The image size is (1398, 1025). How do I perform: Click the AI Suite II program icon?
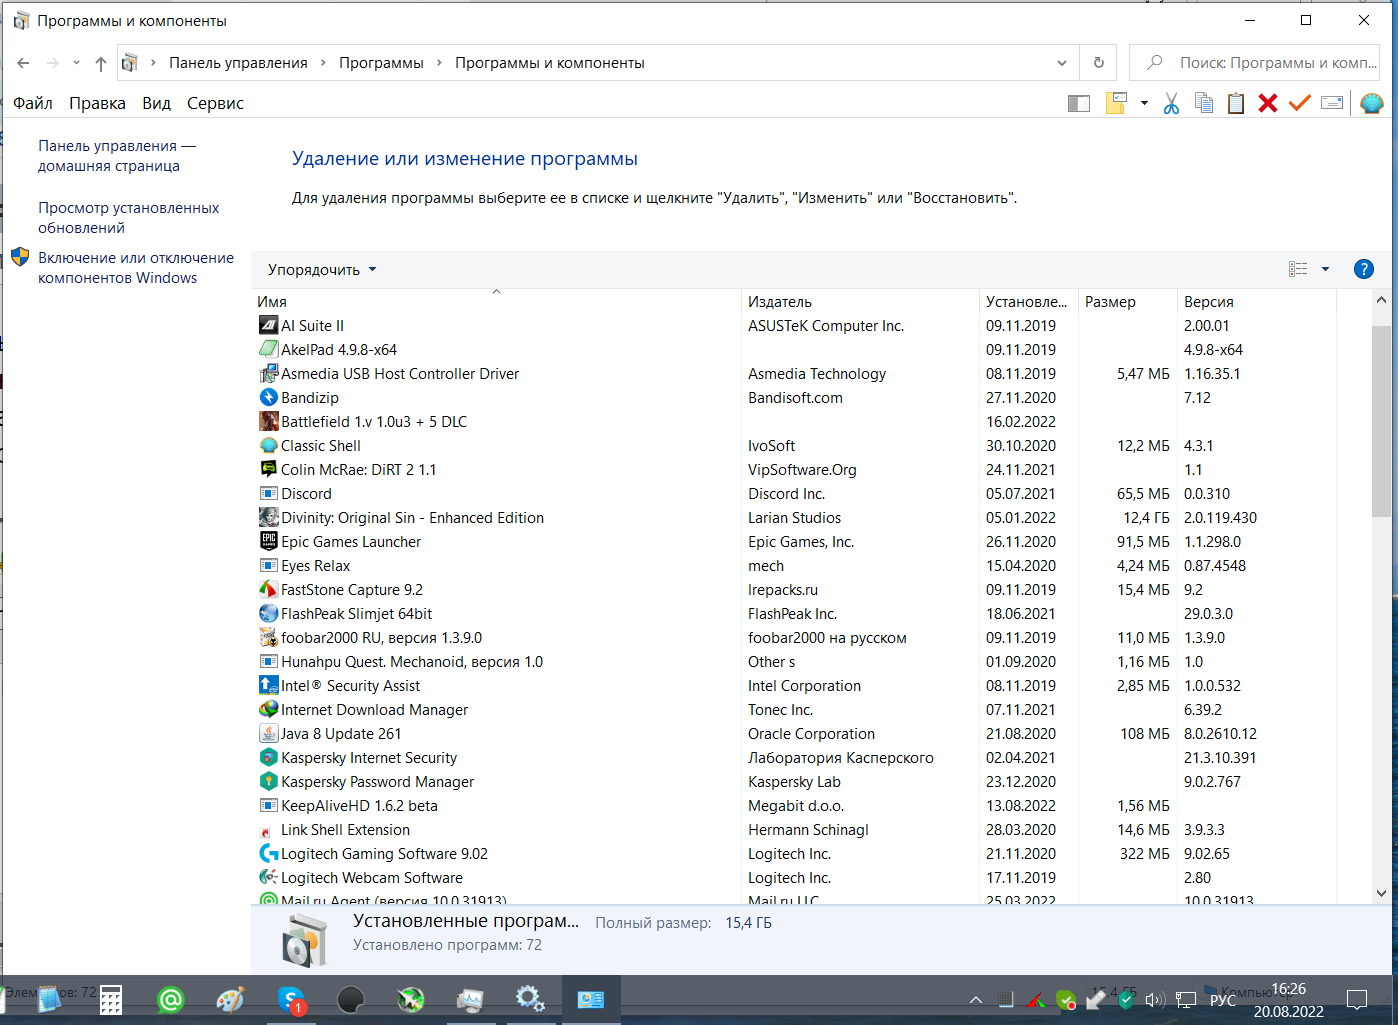[x=268, y=325]
